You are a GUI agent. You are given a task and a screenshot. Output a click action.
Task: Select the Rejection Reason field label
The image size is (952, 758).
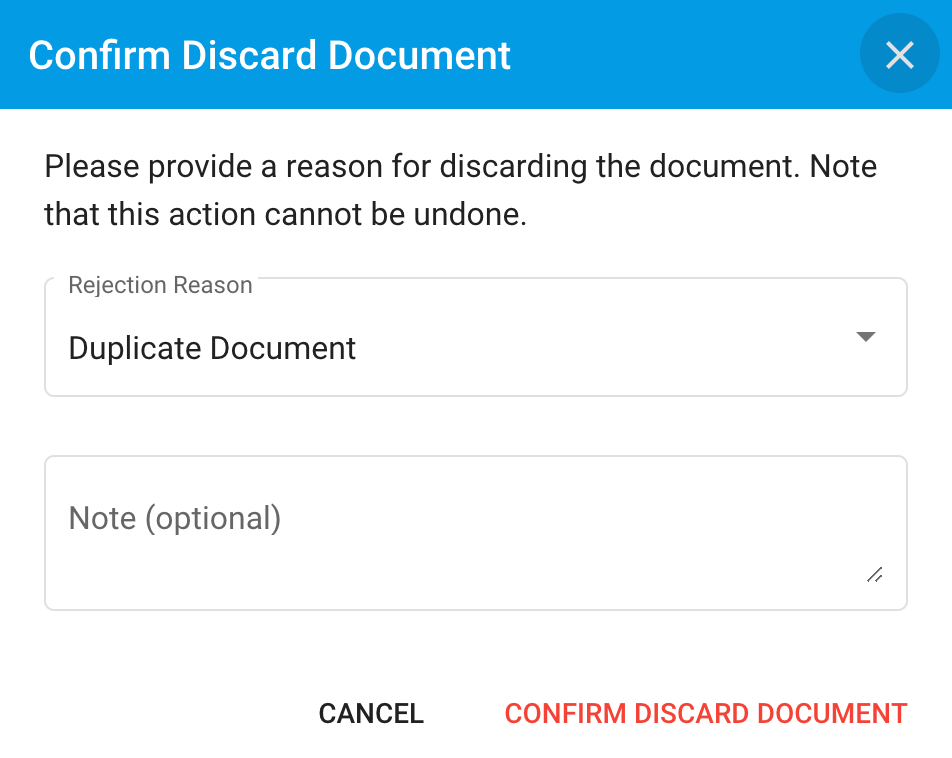tap(159, 285)
